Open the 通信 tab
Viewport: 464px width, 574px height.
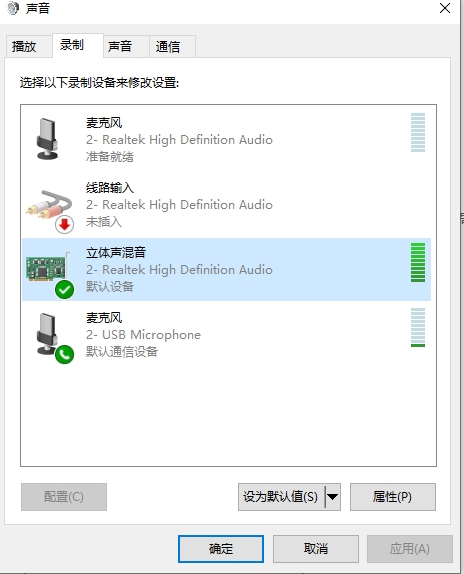coord(168,46)
